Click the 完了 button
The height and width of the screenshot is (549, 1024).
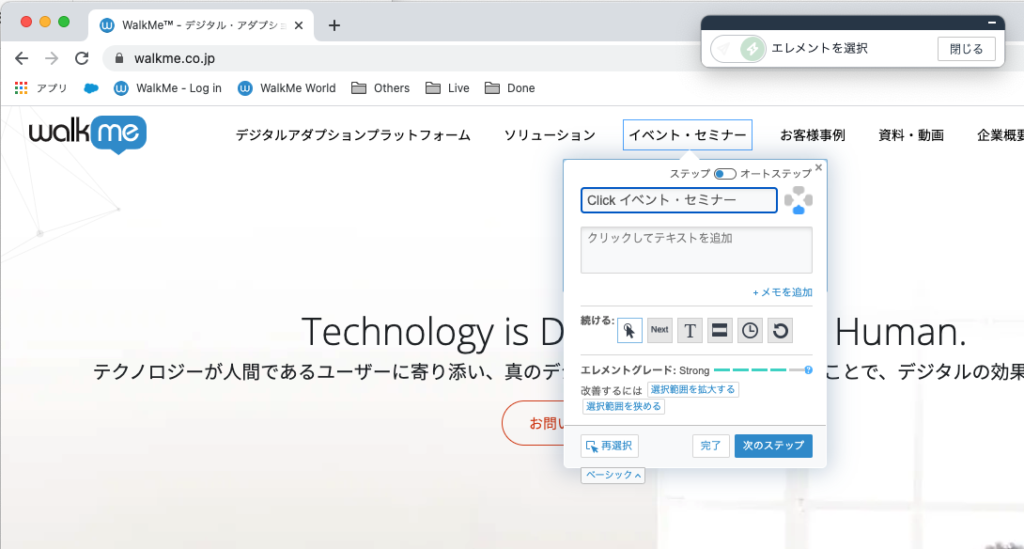pos(711,446)
